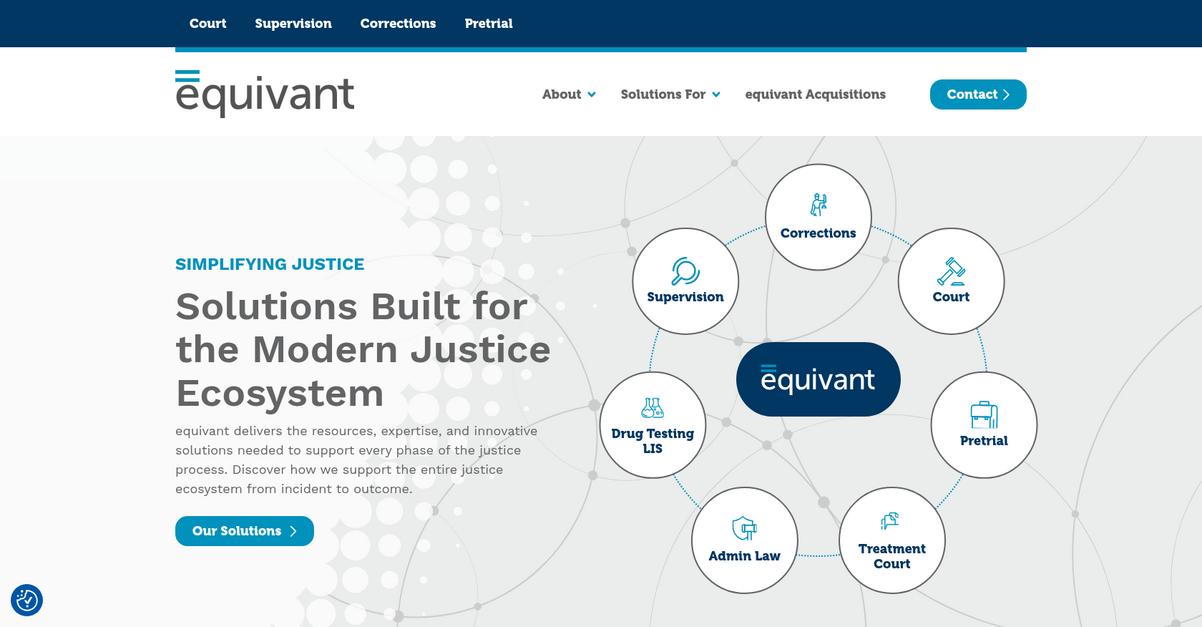The width and height of the screenshot is (1202, 627).
Task: Expand the Solutions For dropdown
Action: tap(670, 94)
